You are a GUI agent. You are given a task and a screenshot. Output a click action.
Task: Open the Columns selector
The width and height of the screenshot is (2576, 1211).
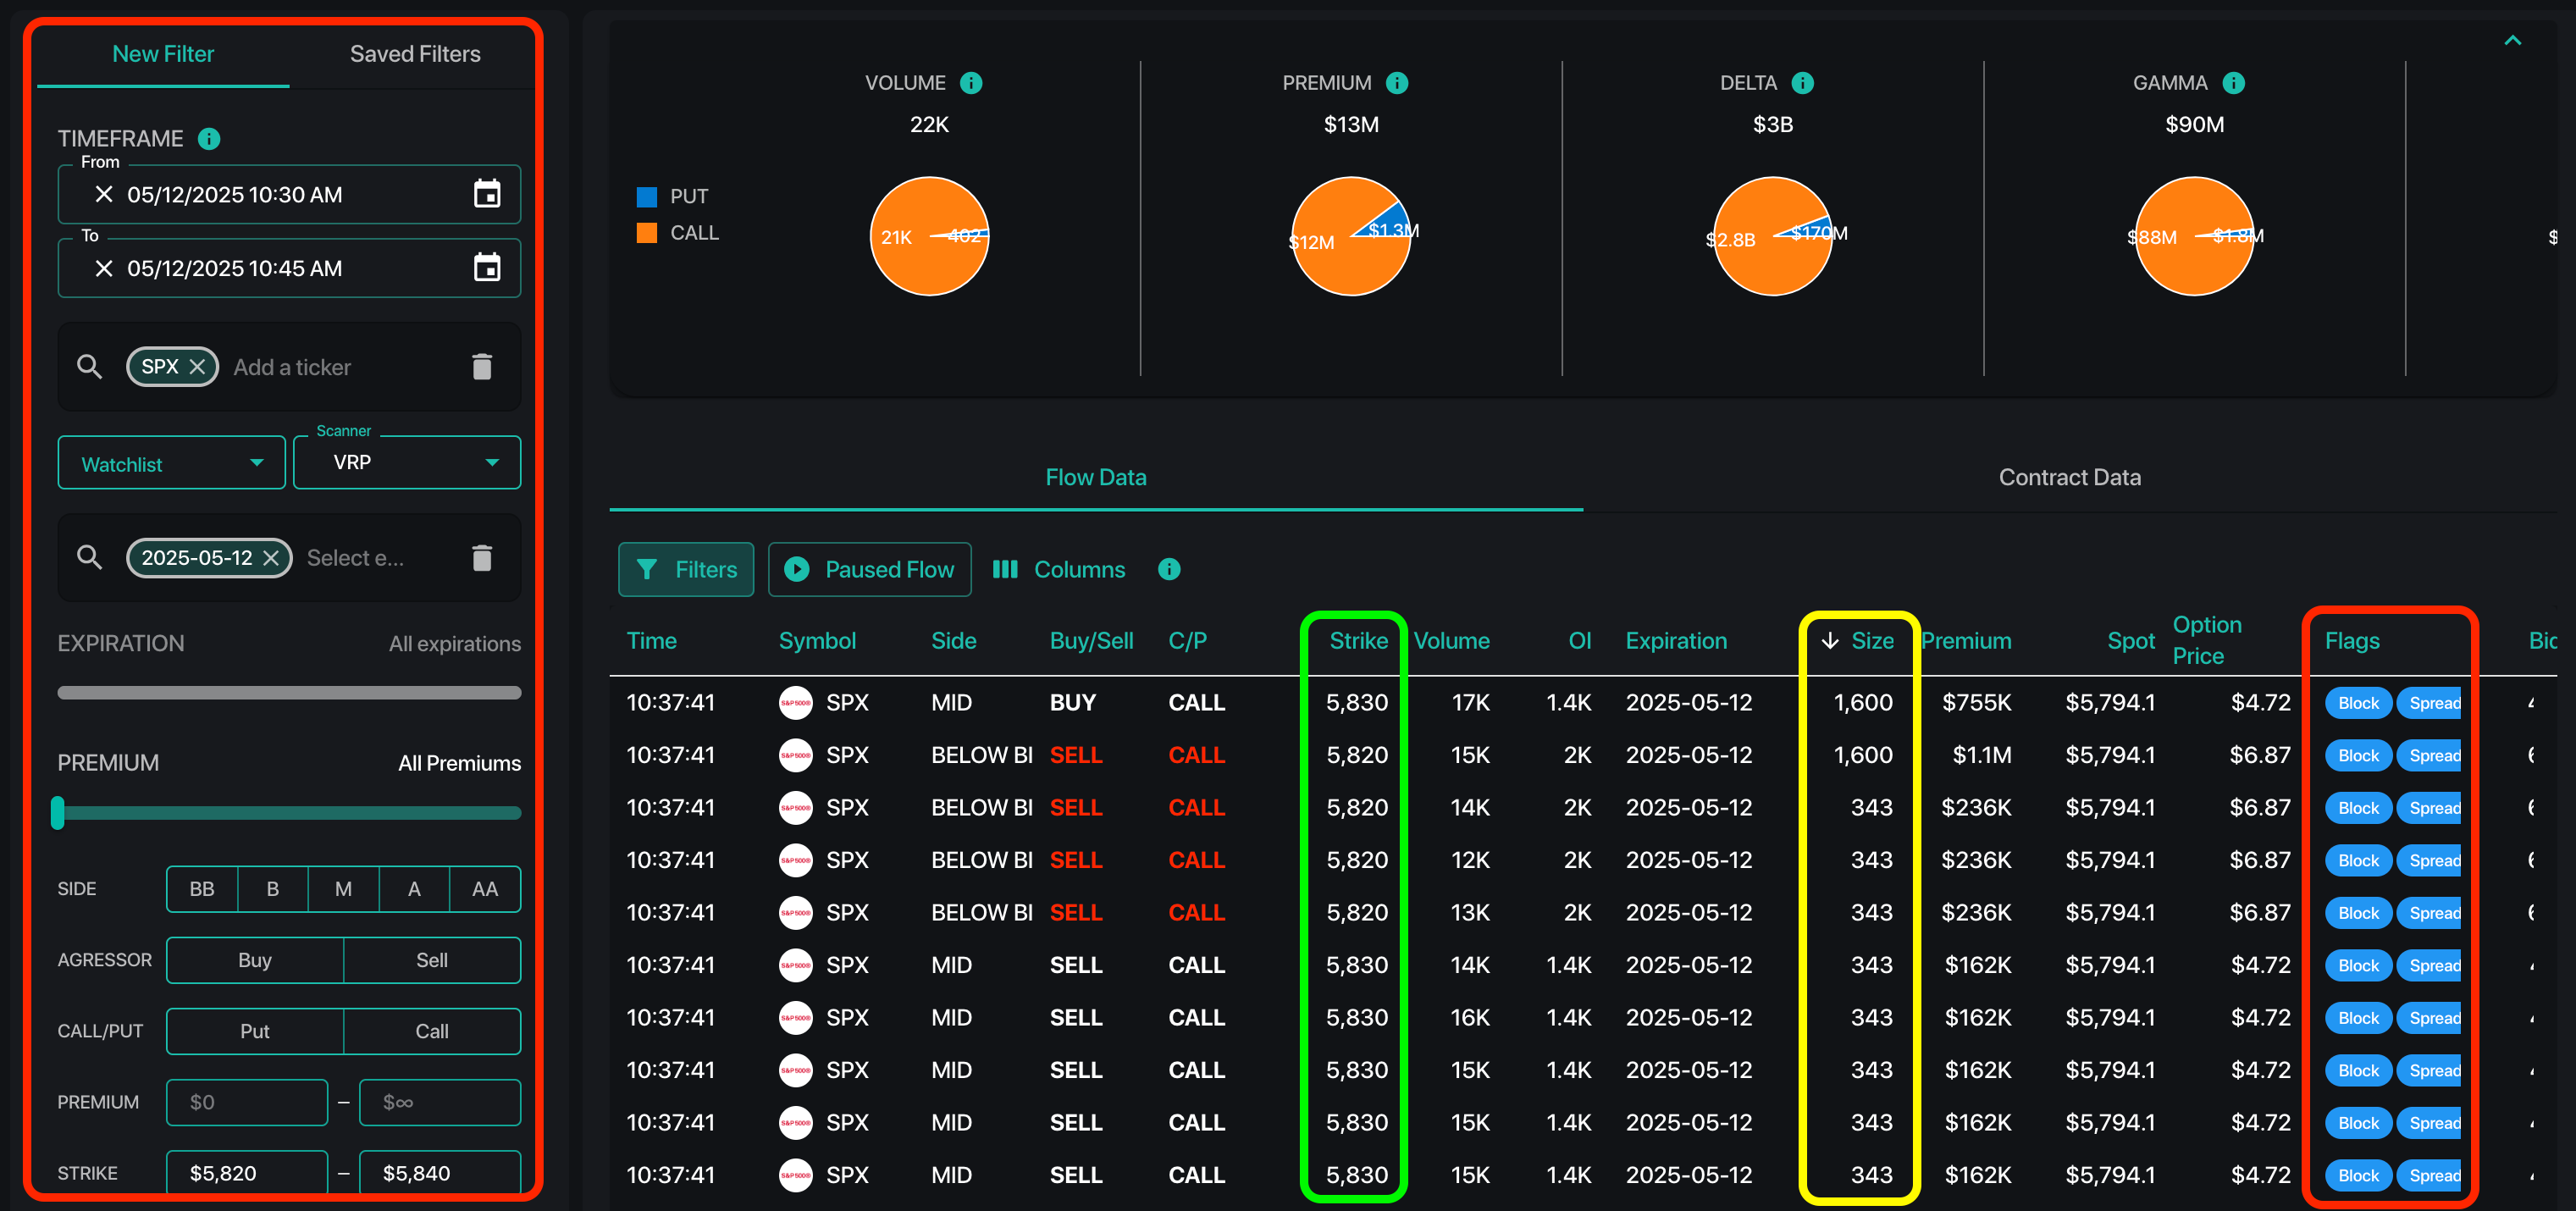[1059, 570]
